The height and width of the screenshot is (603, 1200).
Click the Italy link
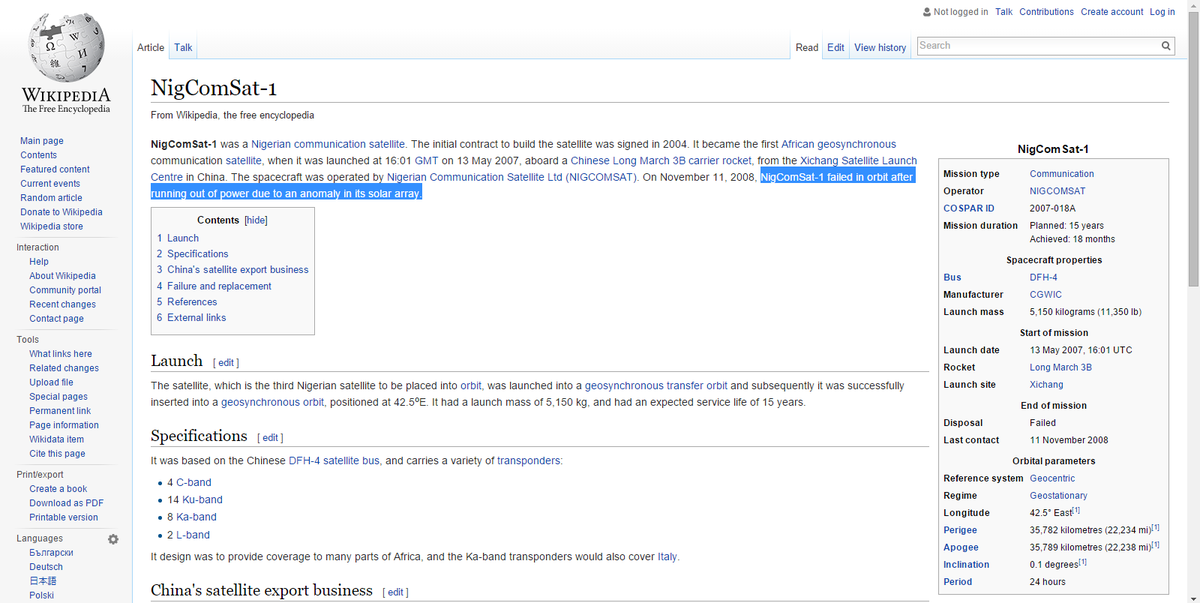click(667, 557)
